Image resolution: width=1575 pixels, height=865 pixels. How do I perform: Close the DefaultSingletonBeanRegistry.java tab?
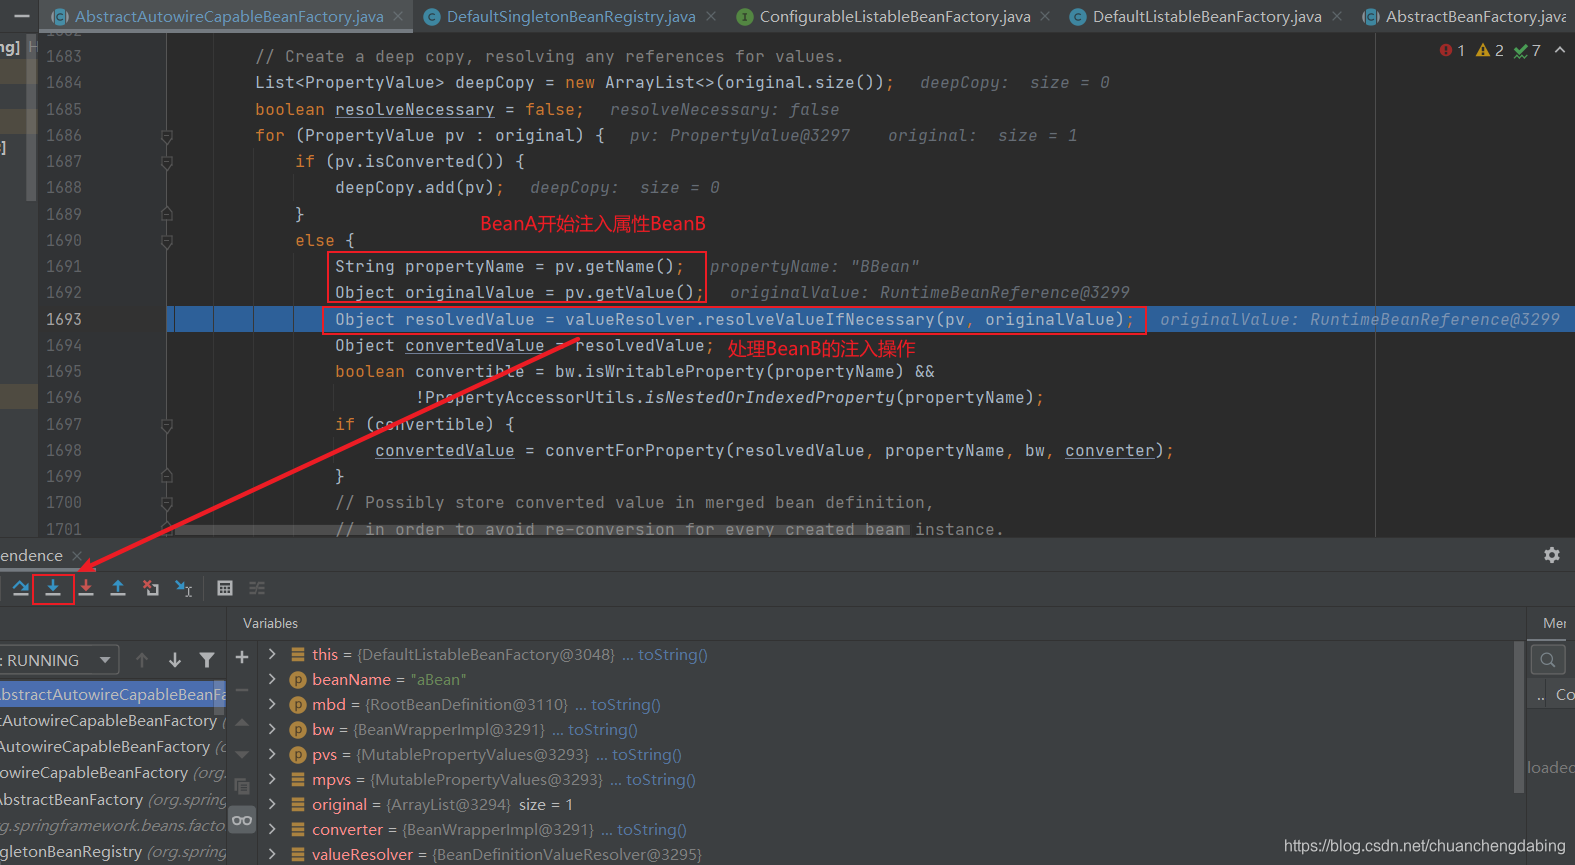711,16
